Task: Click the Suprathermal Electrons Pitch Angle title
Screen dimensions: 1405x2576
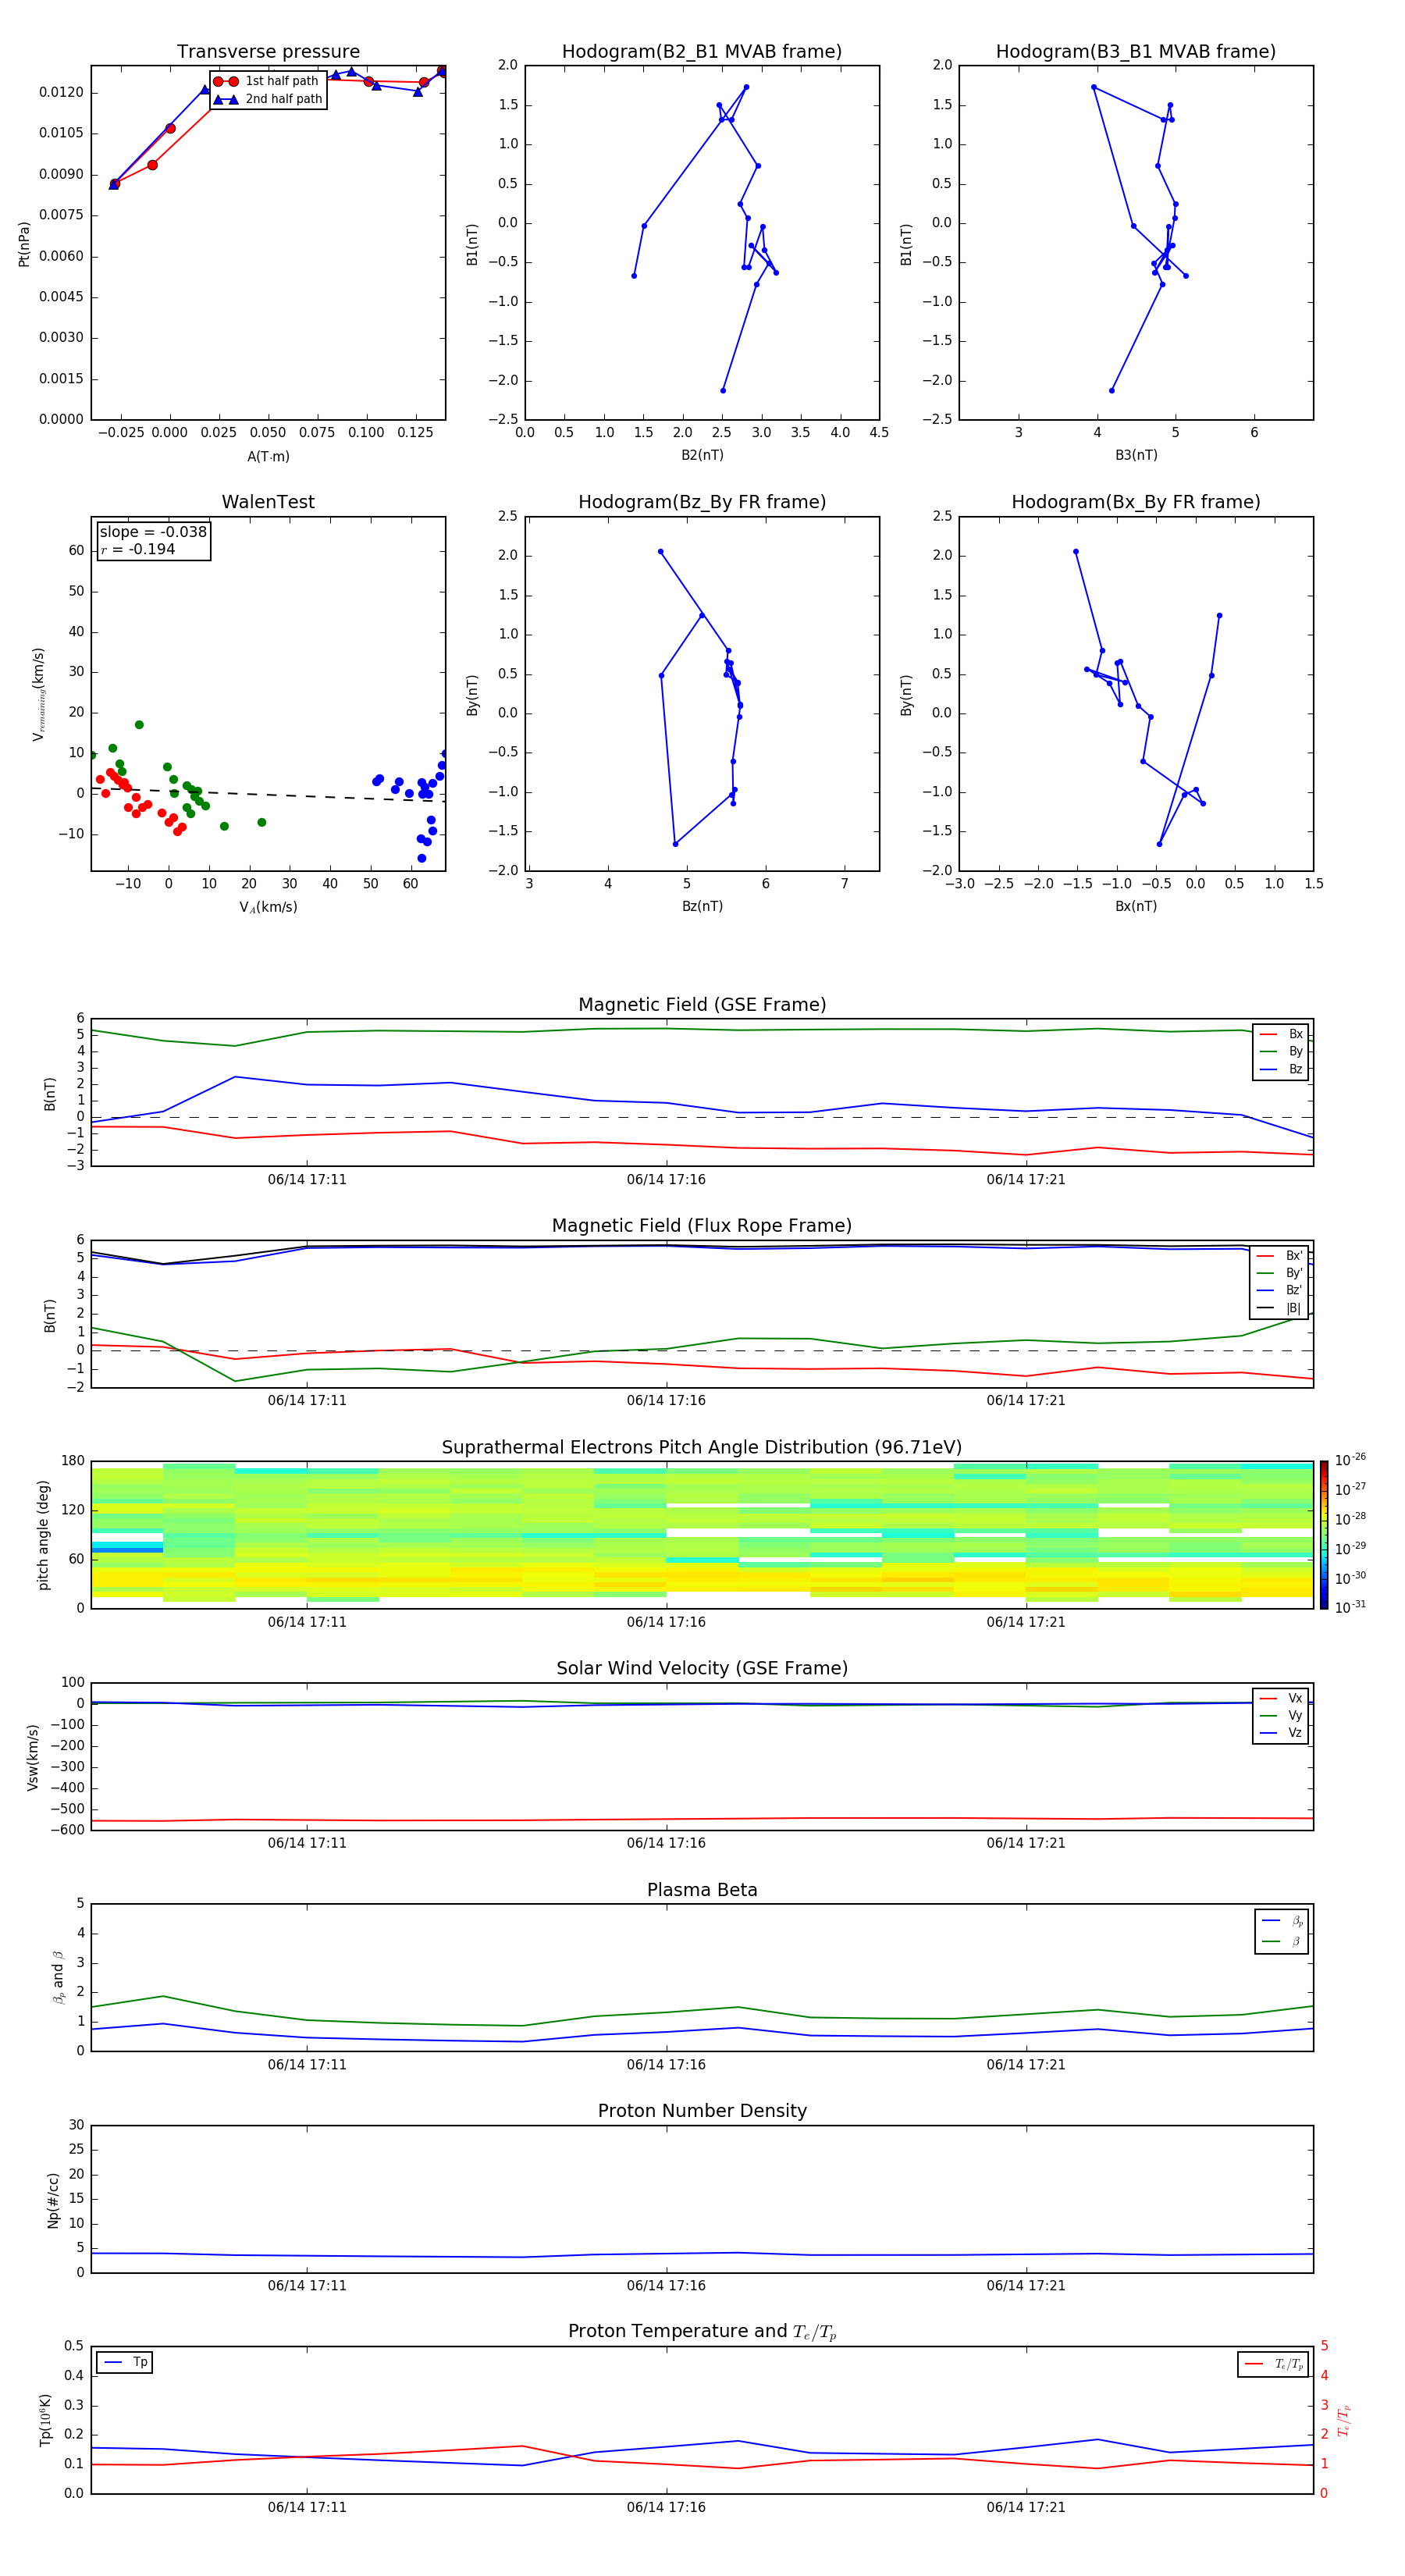Action: [702, 1448]
